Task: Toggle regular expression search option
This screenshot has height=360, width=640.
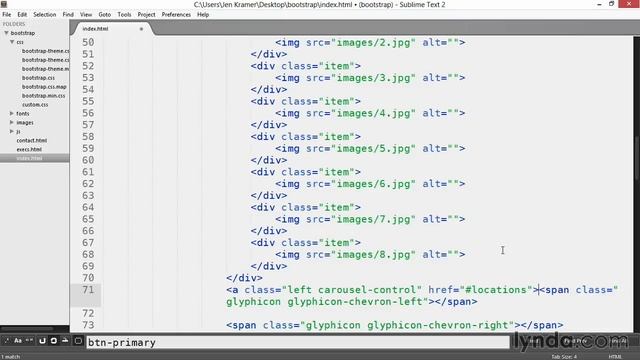Action: coord(6,340)
